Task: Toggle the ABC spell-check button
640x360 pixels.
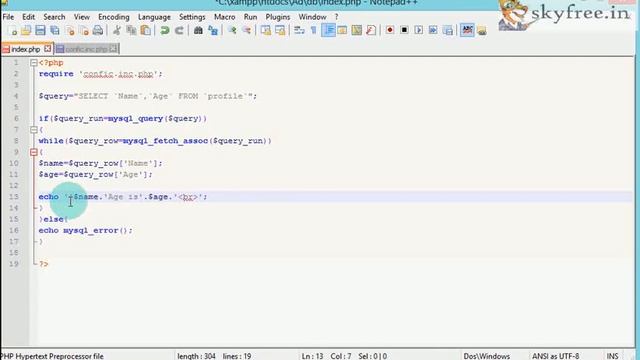Action: coord(467,31)
